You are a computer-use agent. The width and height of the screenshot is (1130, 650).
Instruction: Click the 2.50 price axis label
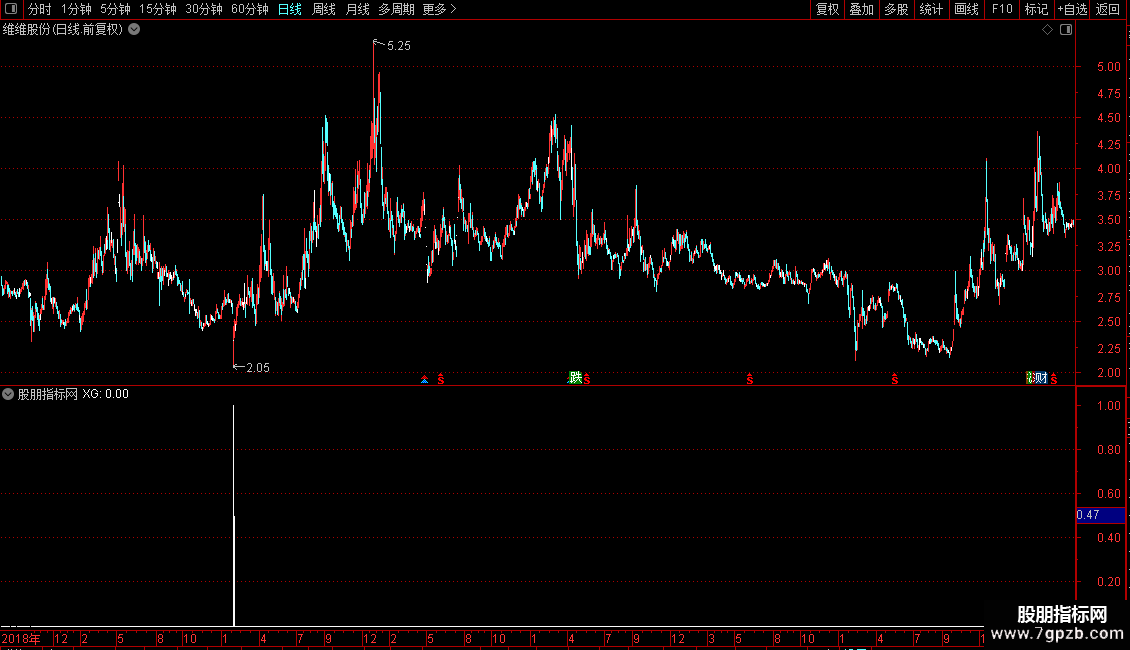[1108, 322]
